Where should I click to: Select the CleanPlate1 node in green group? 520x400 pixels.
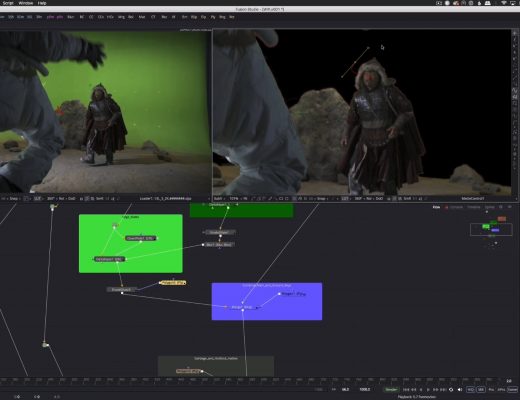click(140, 238)
